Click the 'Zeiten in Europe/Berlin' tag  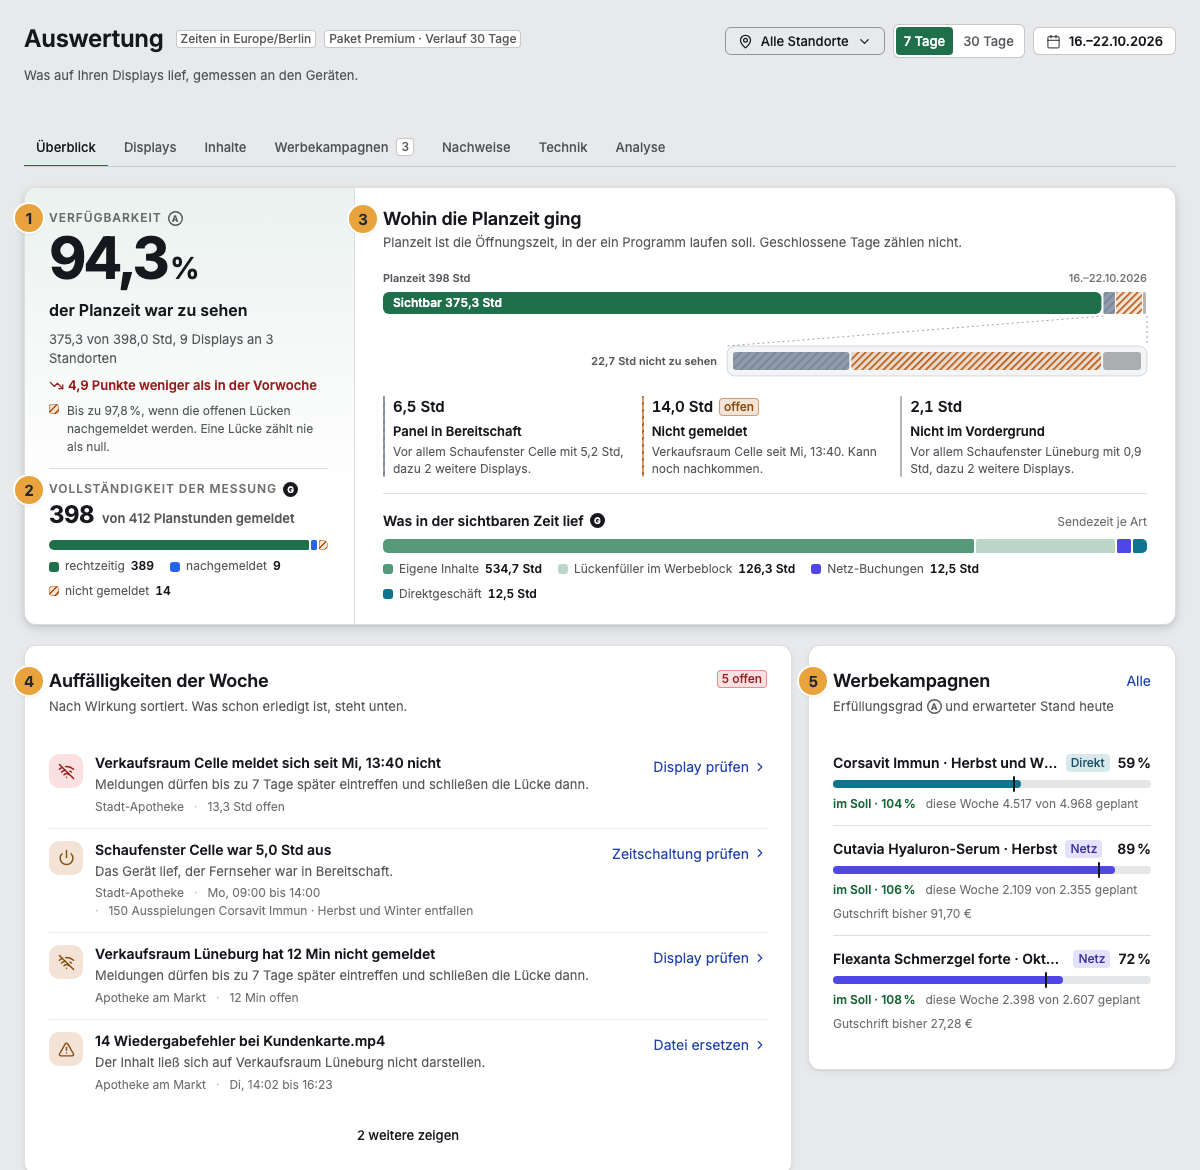(x=246, y=39)
